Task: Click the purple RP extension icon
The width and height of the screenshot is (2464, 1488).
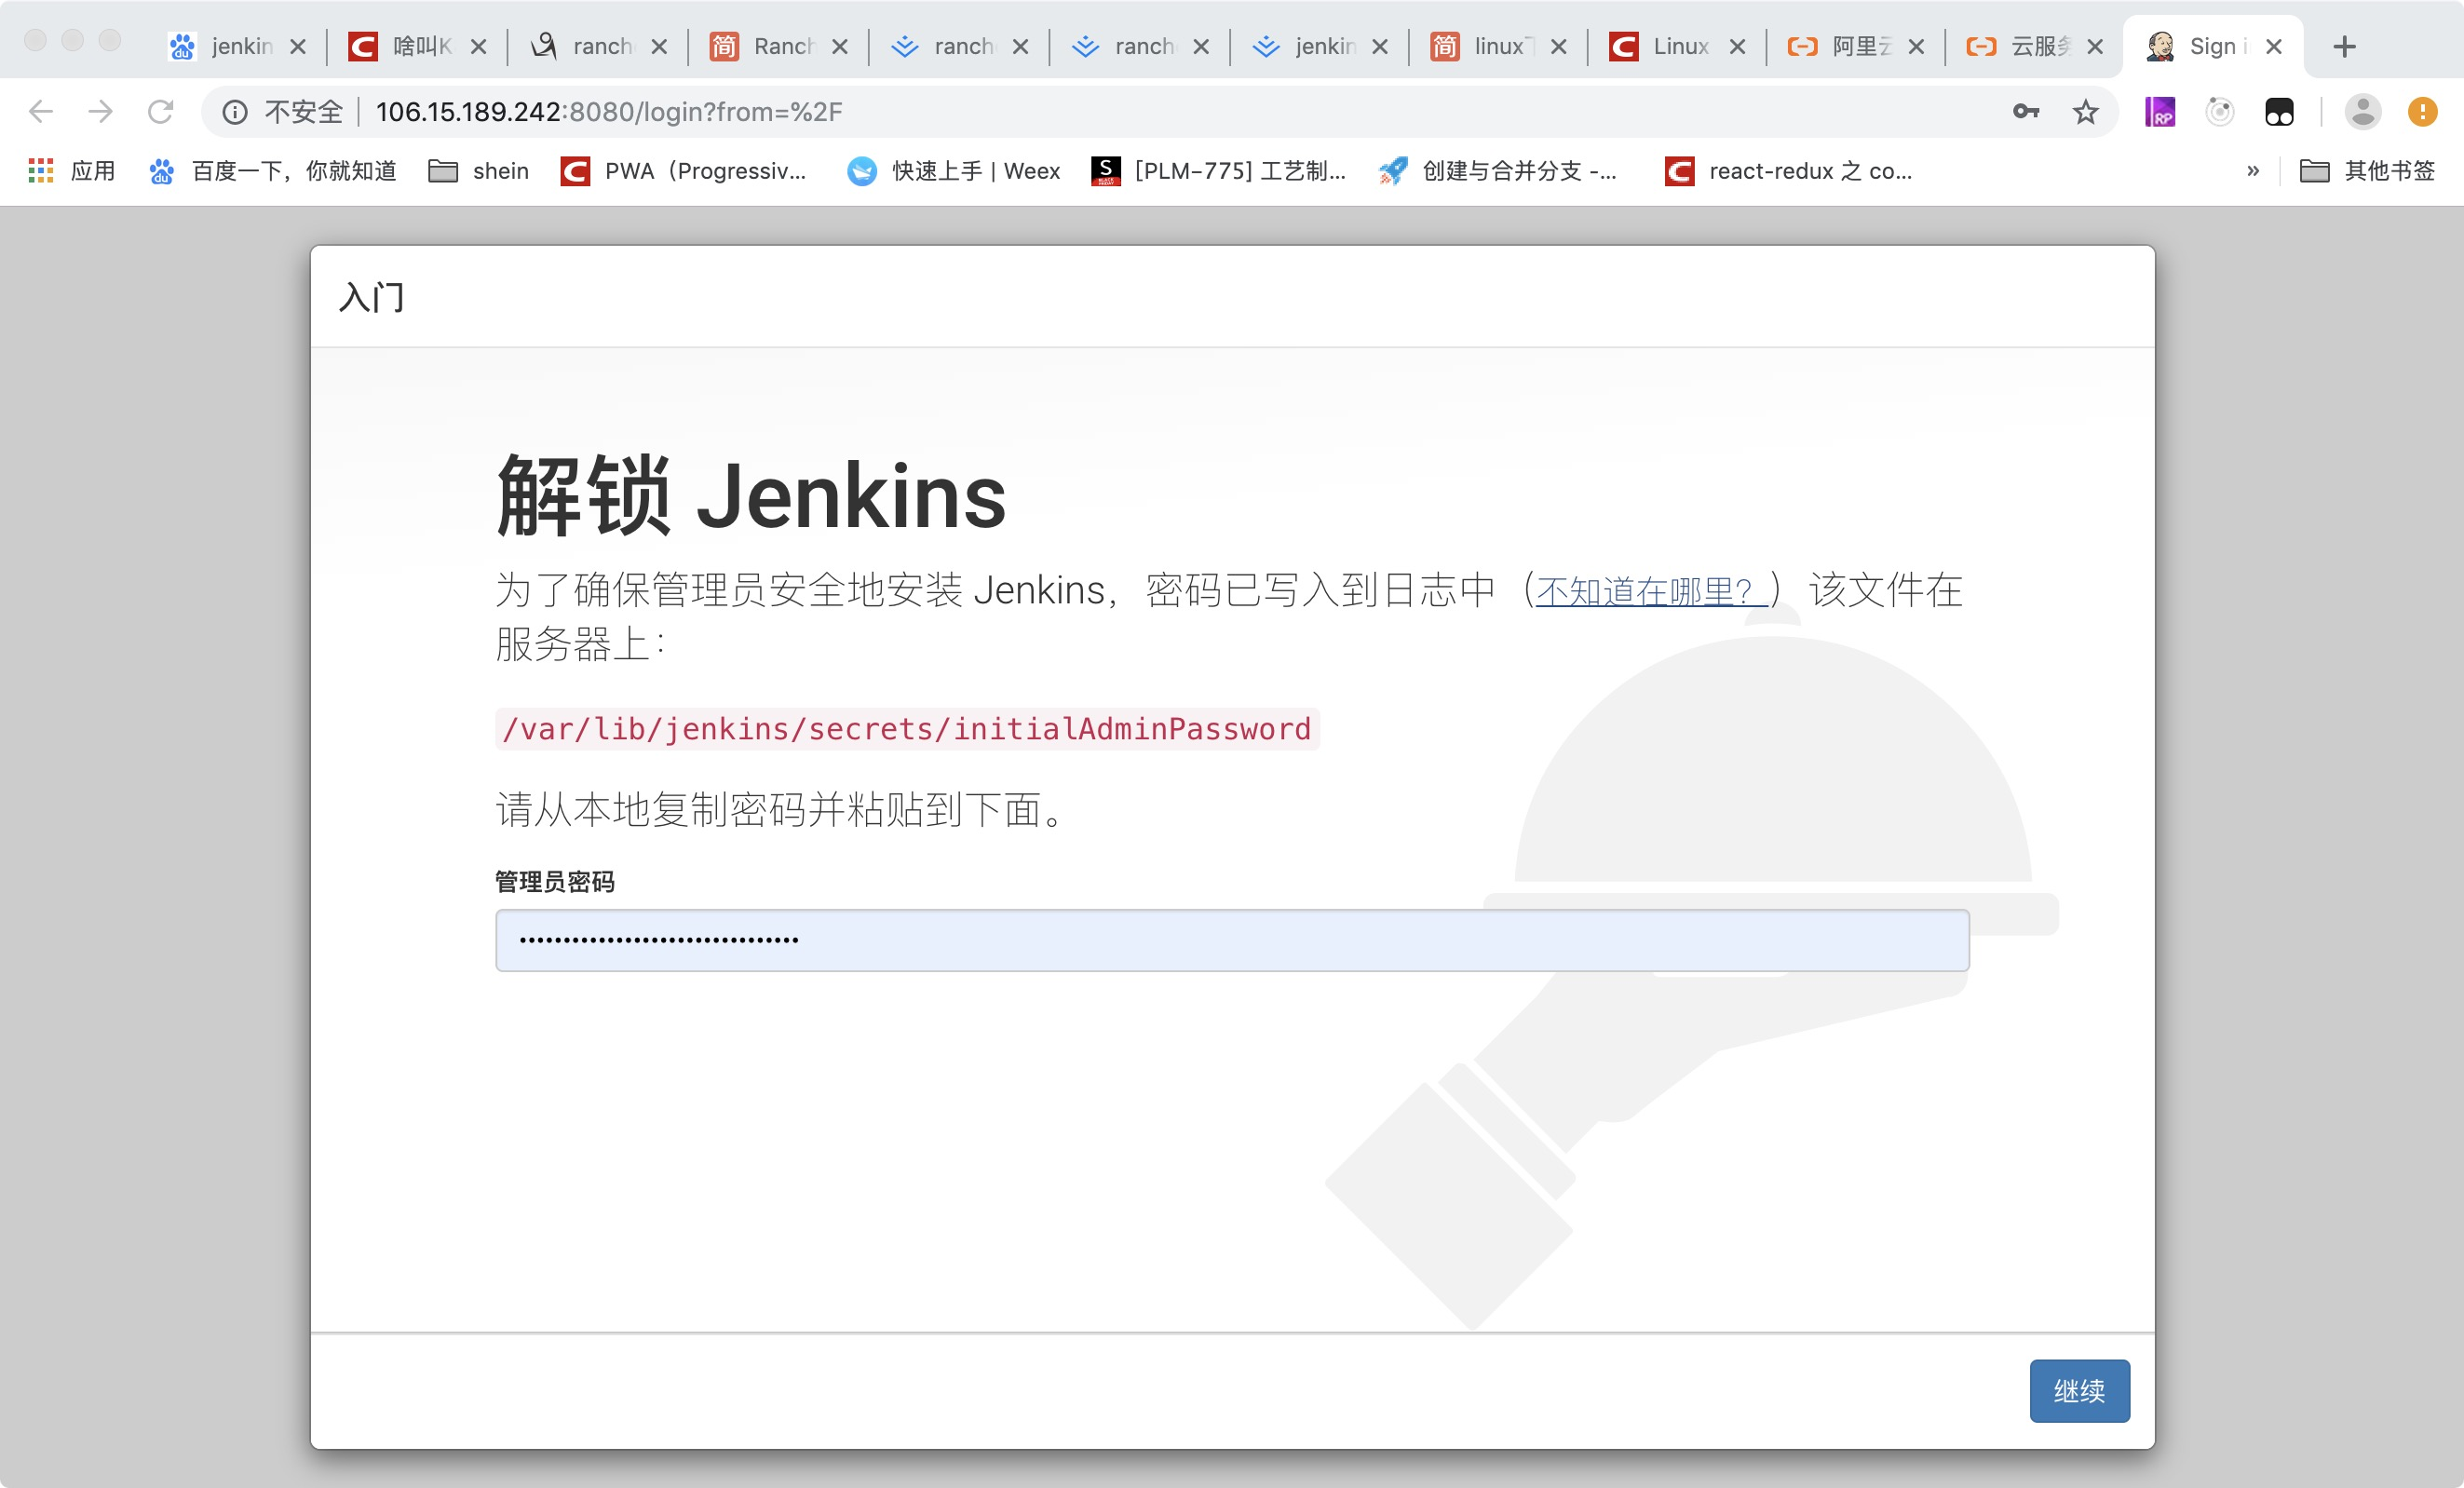Action: point(2159,111)
